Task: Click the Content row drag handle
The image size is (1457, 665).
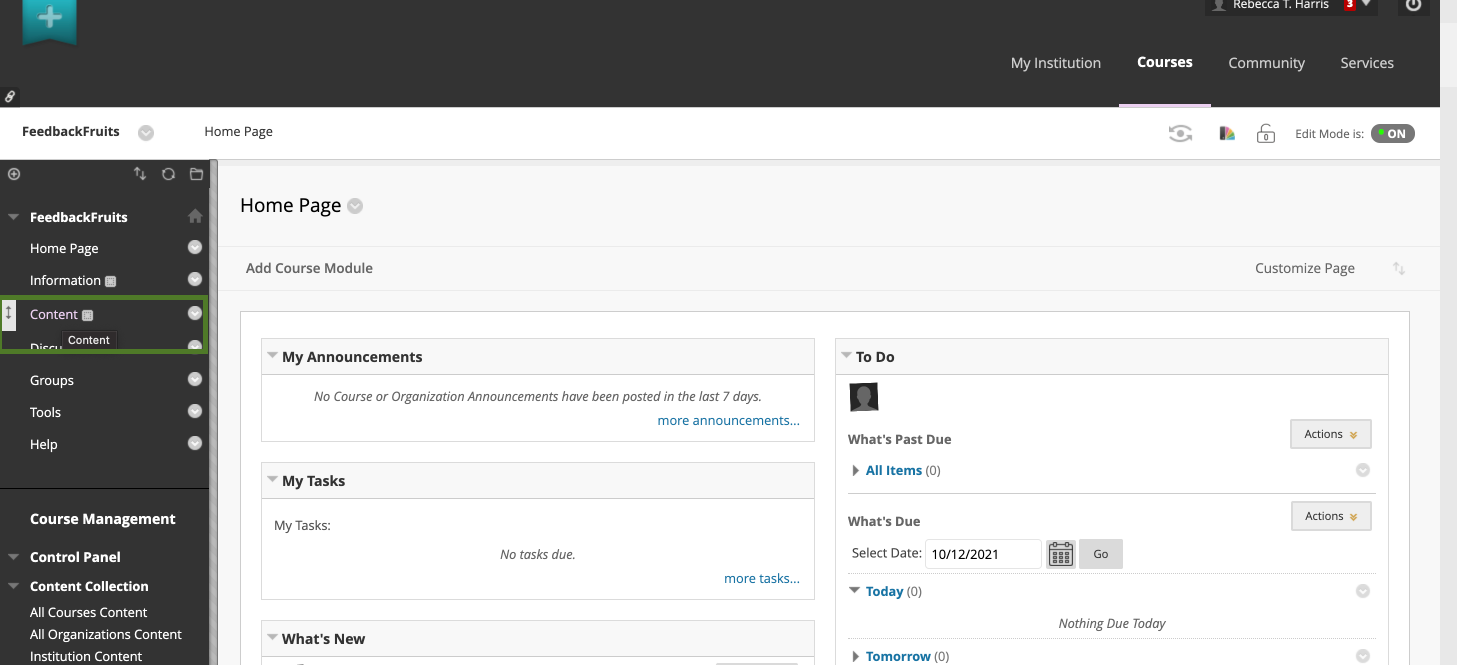Action: [8, 313]
